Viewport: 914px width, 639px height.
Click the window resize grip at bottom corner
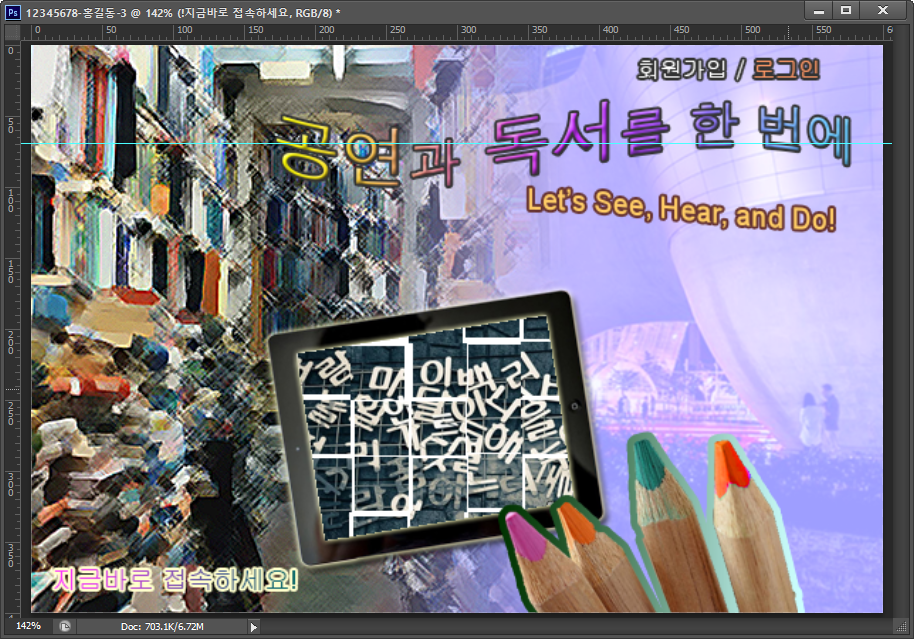tap(901, 627)
